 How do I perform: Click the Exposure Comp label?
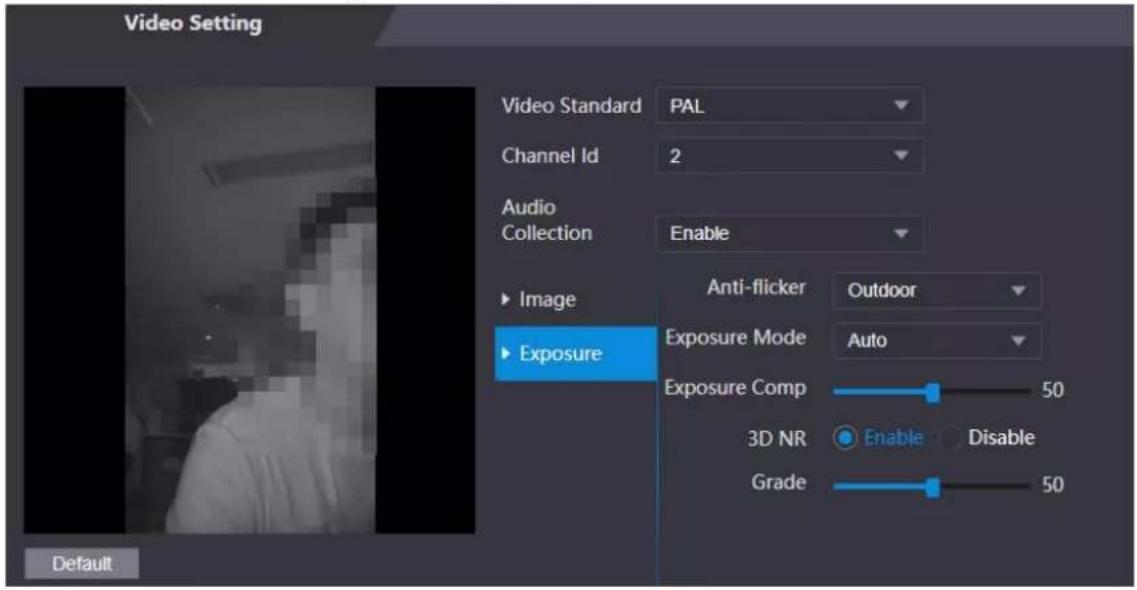coord(735,388)
